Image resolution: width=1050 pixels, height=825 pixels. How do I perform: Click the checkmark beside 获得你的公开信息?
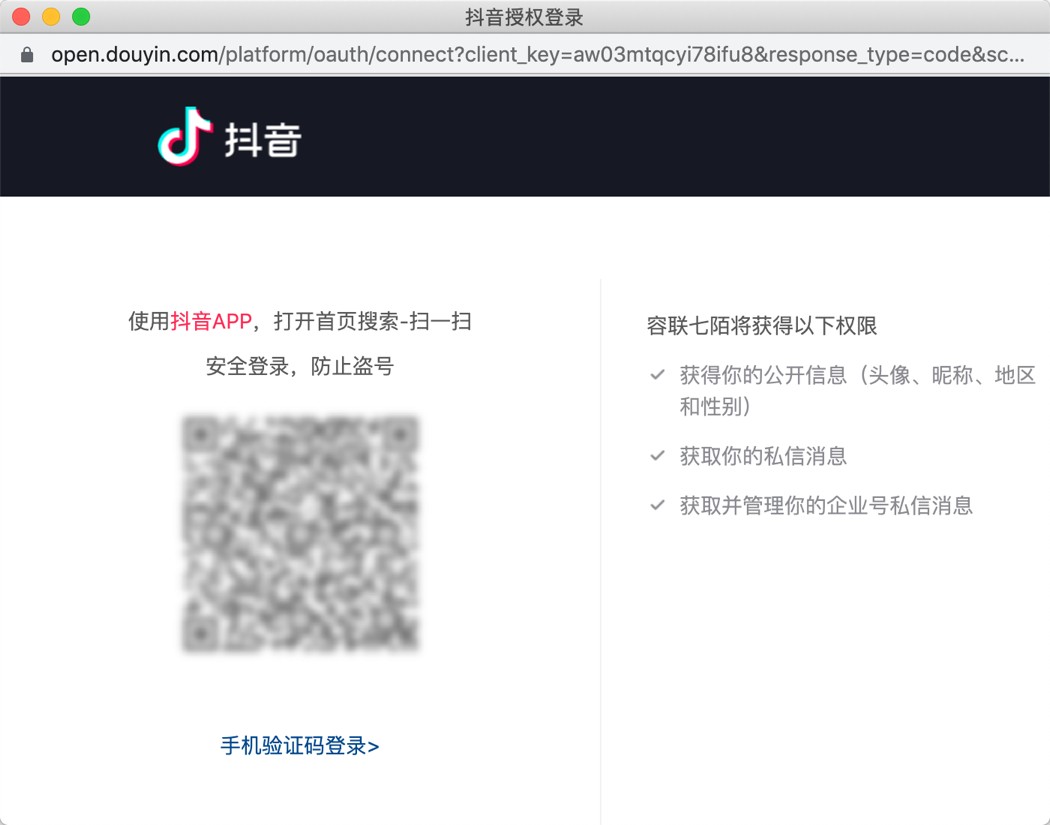pos(658,374)
